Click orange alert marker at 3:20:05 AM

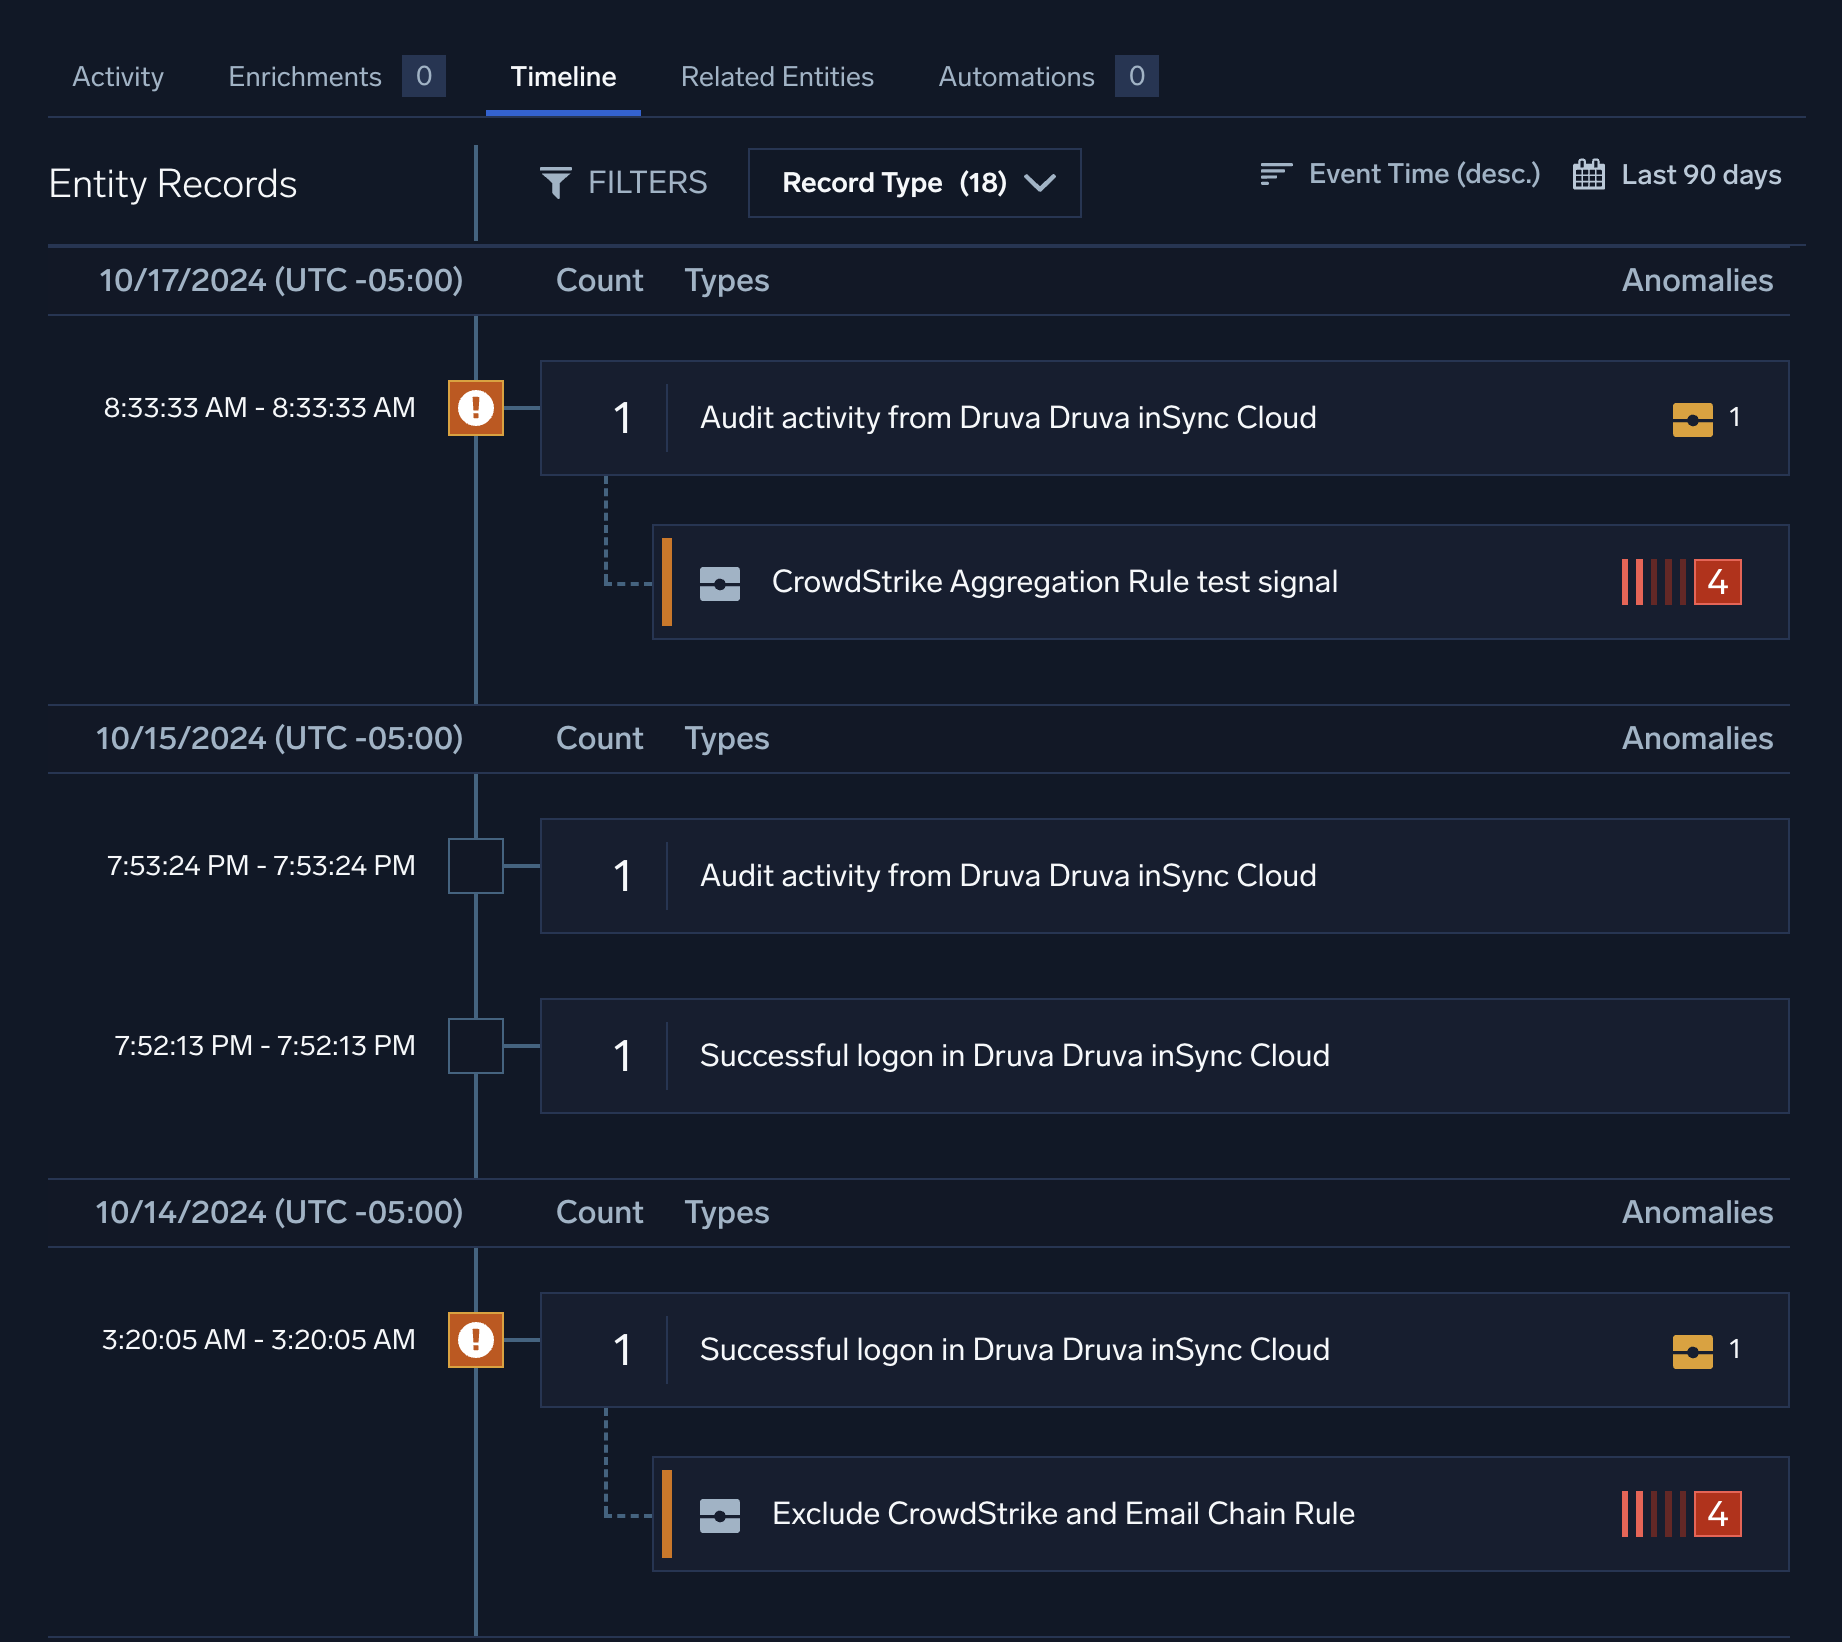pos(475,1340)
